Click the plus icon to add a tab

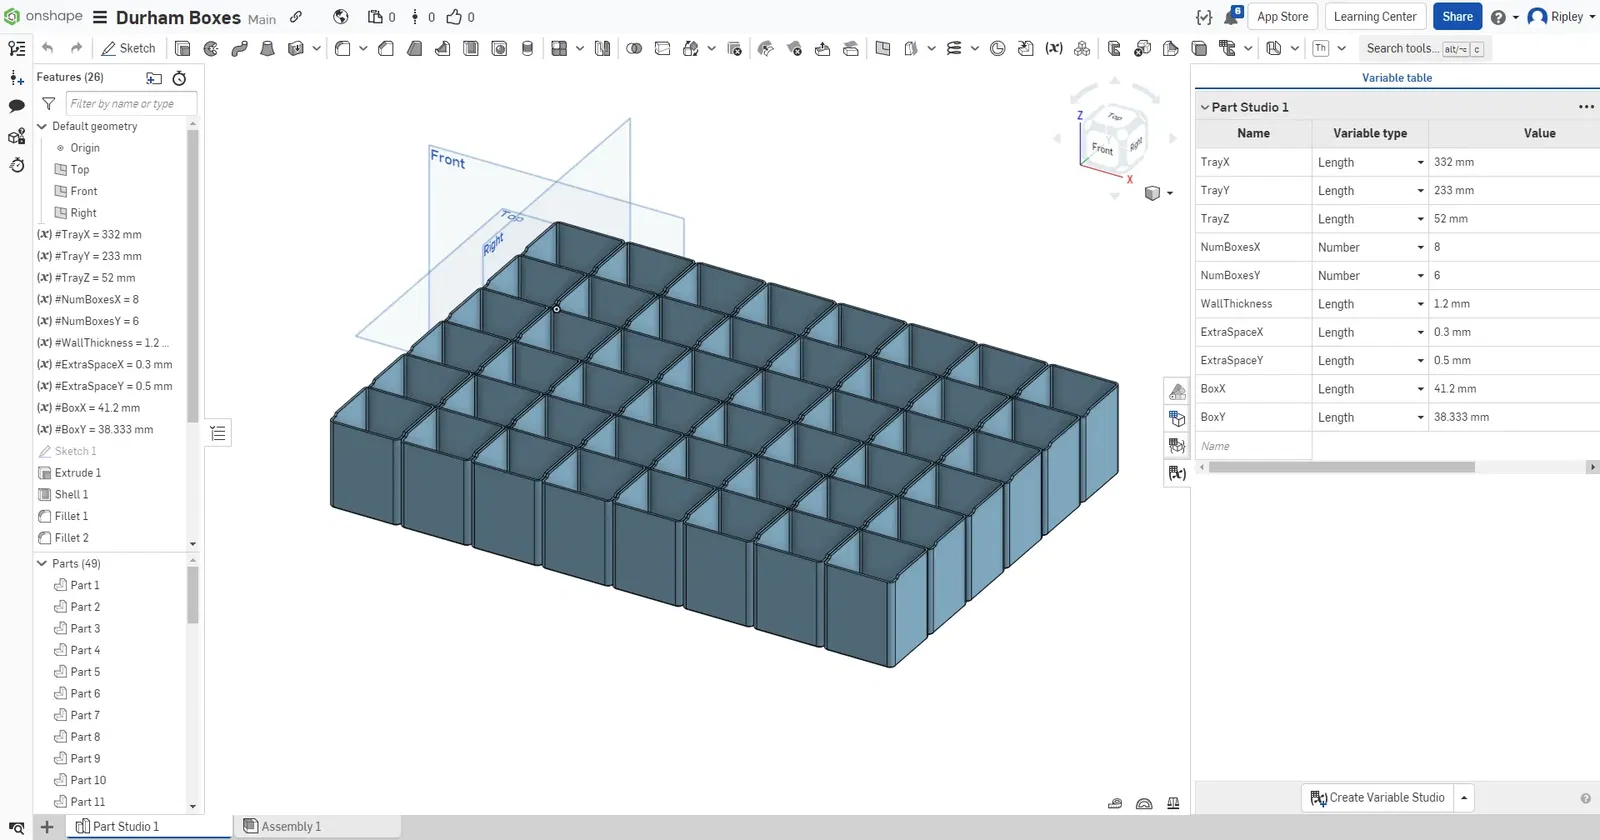coord(47,827)
